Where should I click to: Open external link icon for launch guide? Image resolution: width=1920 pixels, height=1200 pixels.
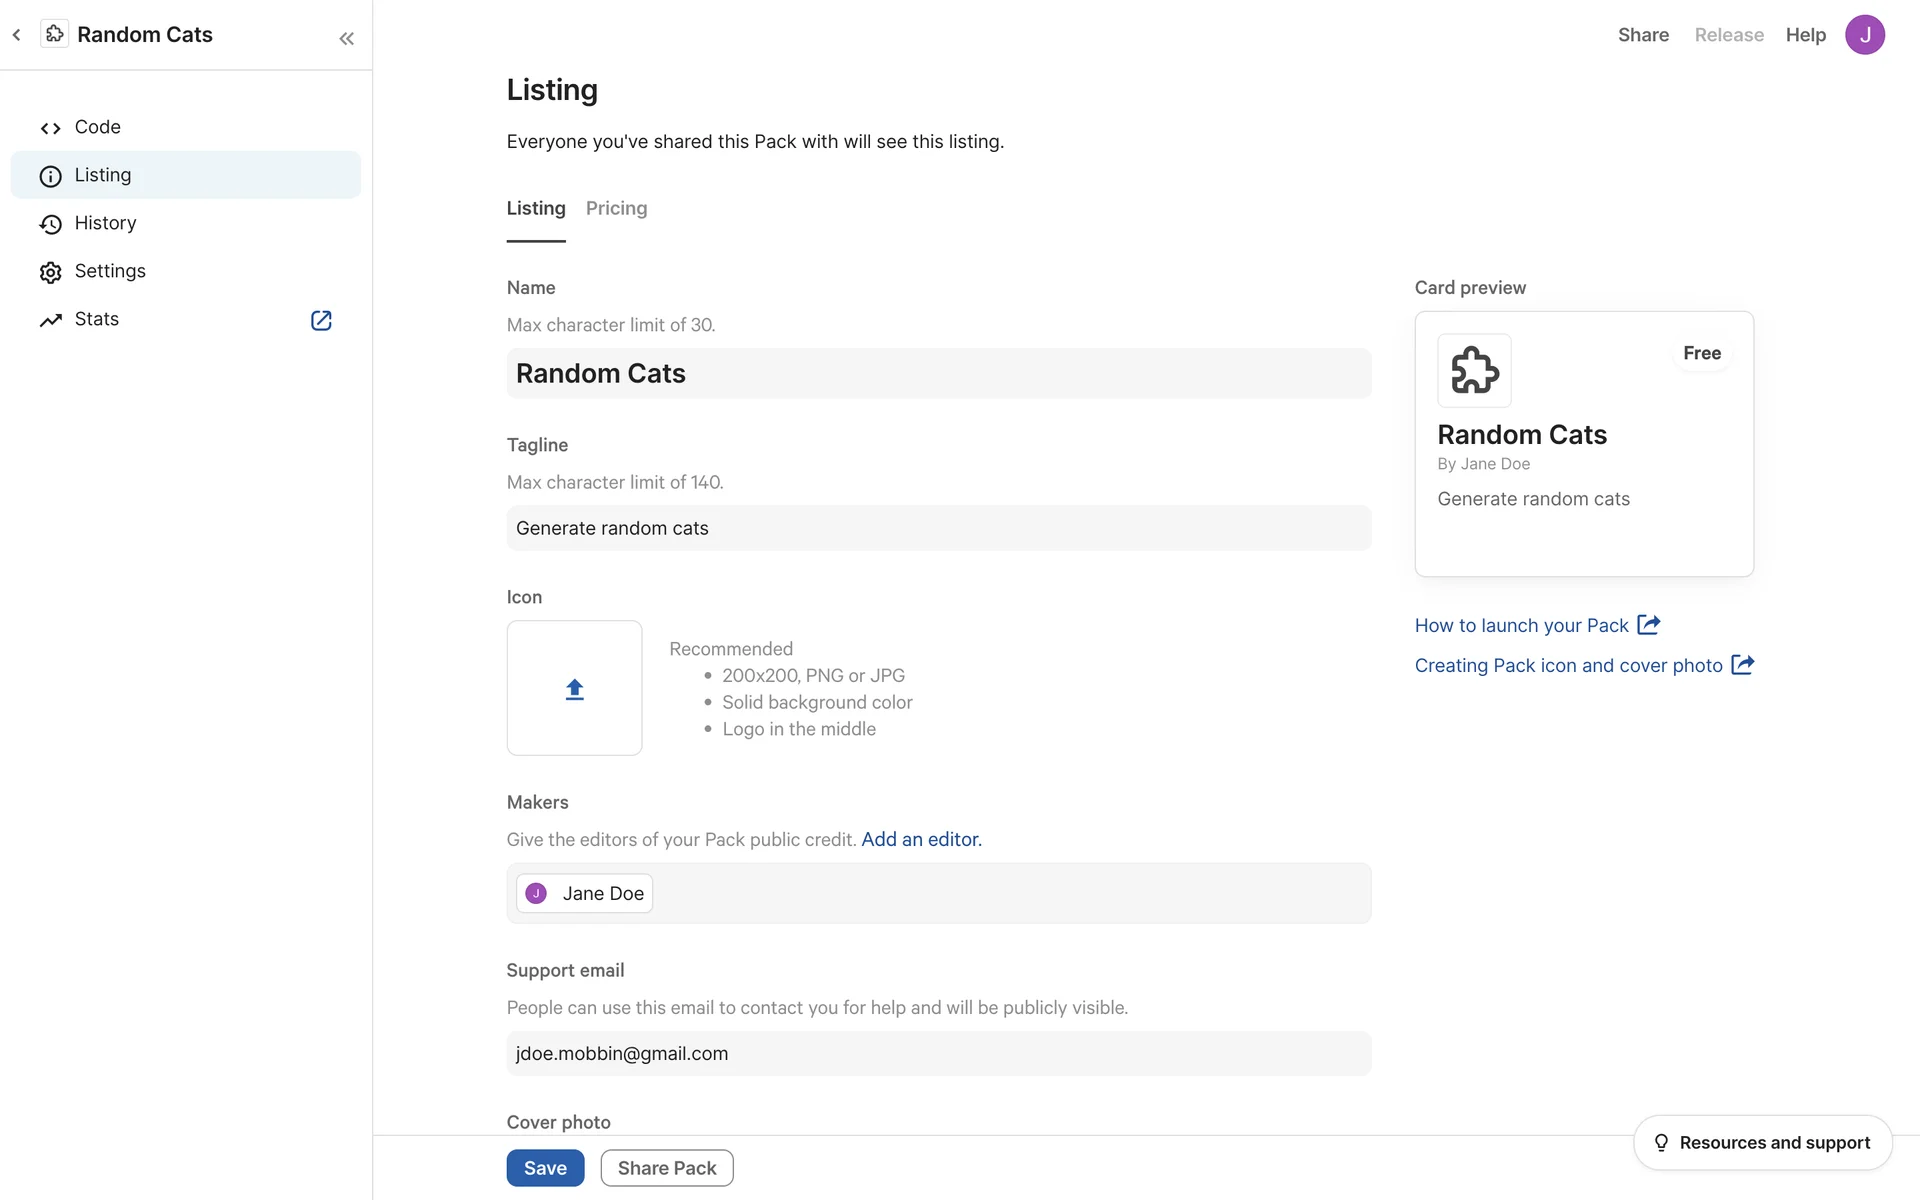[x=1649, y=625]
